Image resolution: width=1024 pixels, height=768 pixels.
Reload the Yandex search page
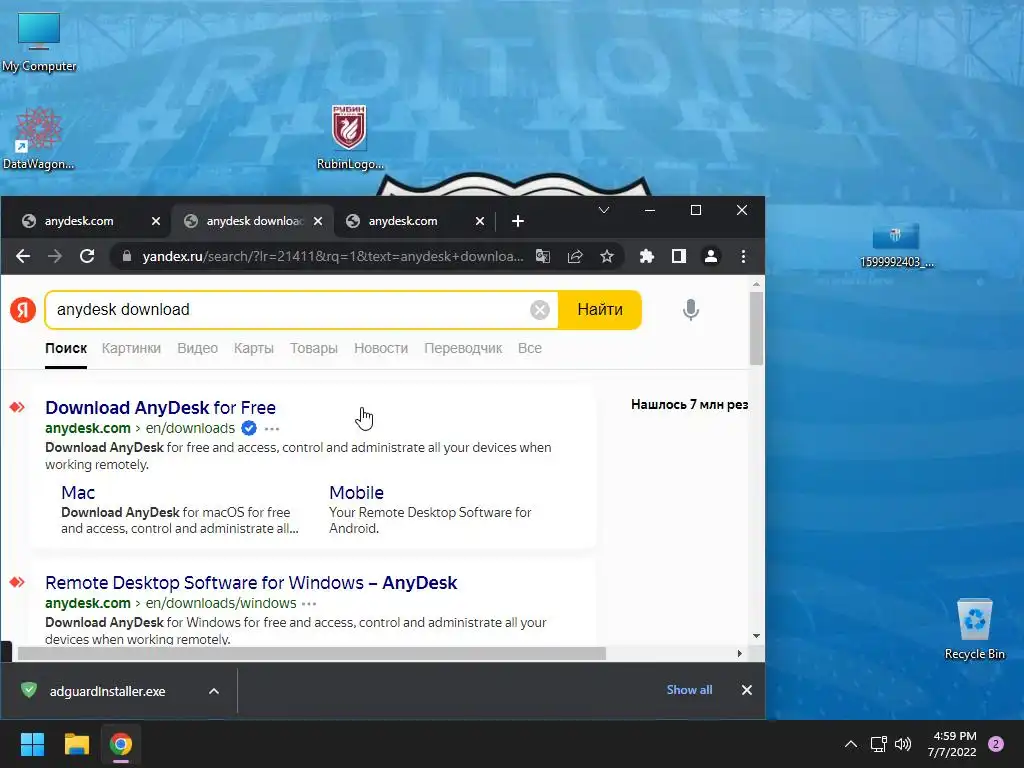pos(87,257)
